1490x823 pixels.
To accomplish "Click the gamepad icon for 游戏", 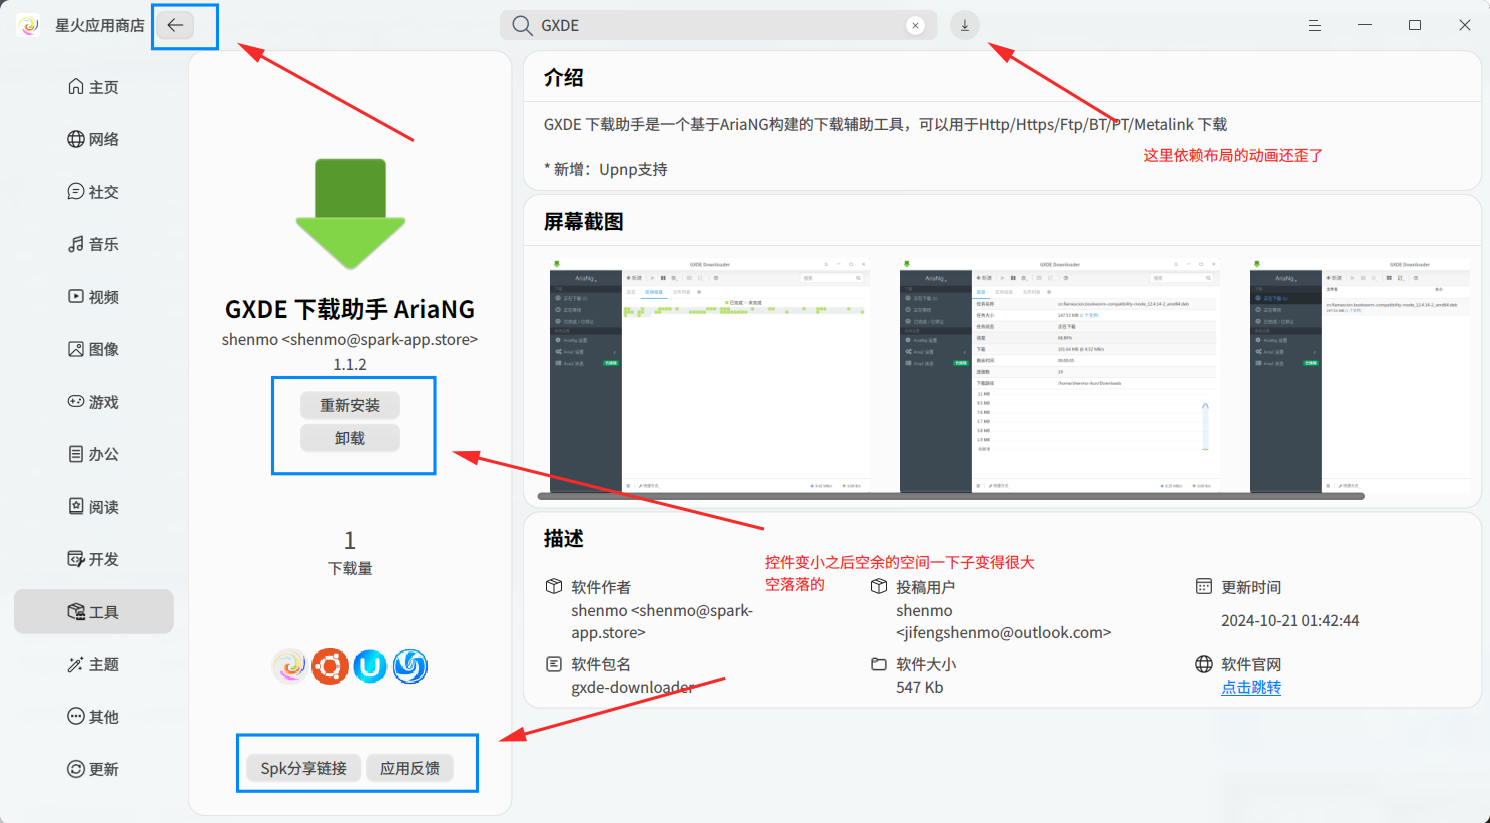I will 76,402.
